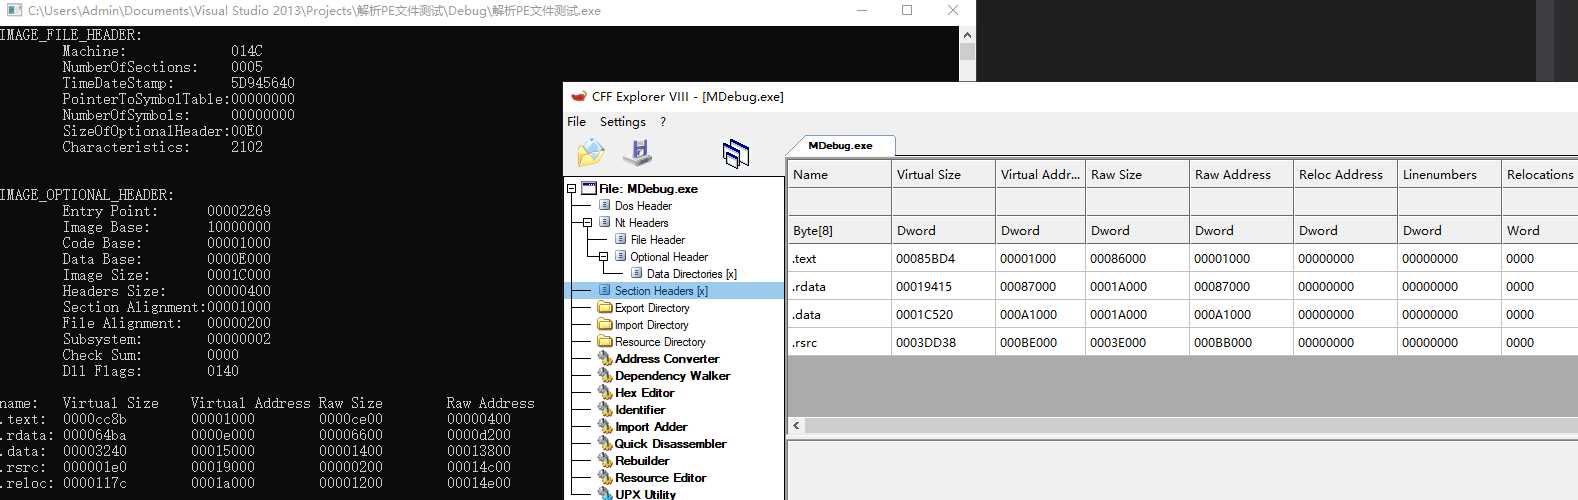
Task: Collapse the Nt Headers tree node
Action: click(x=588, y=222)
